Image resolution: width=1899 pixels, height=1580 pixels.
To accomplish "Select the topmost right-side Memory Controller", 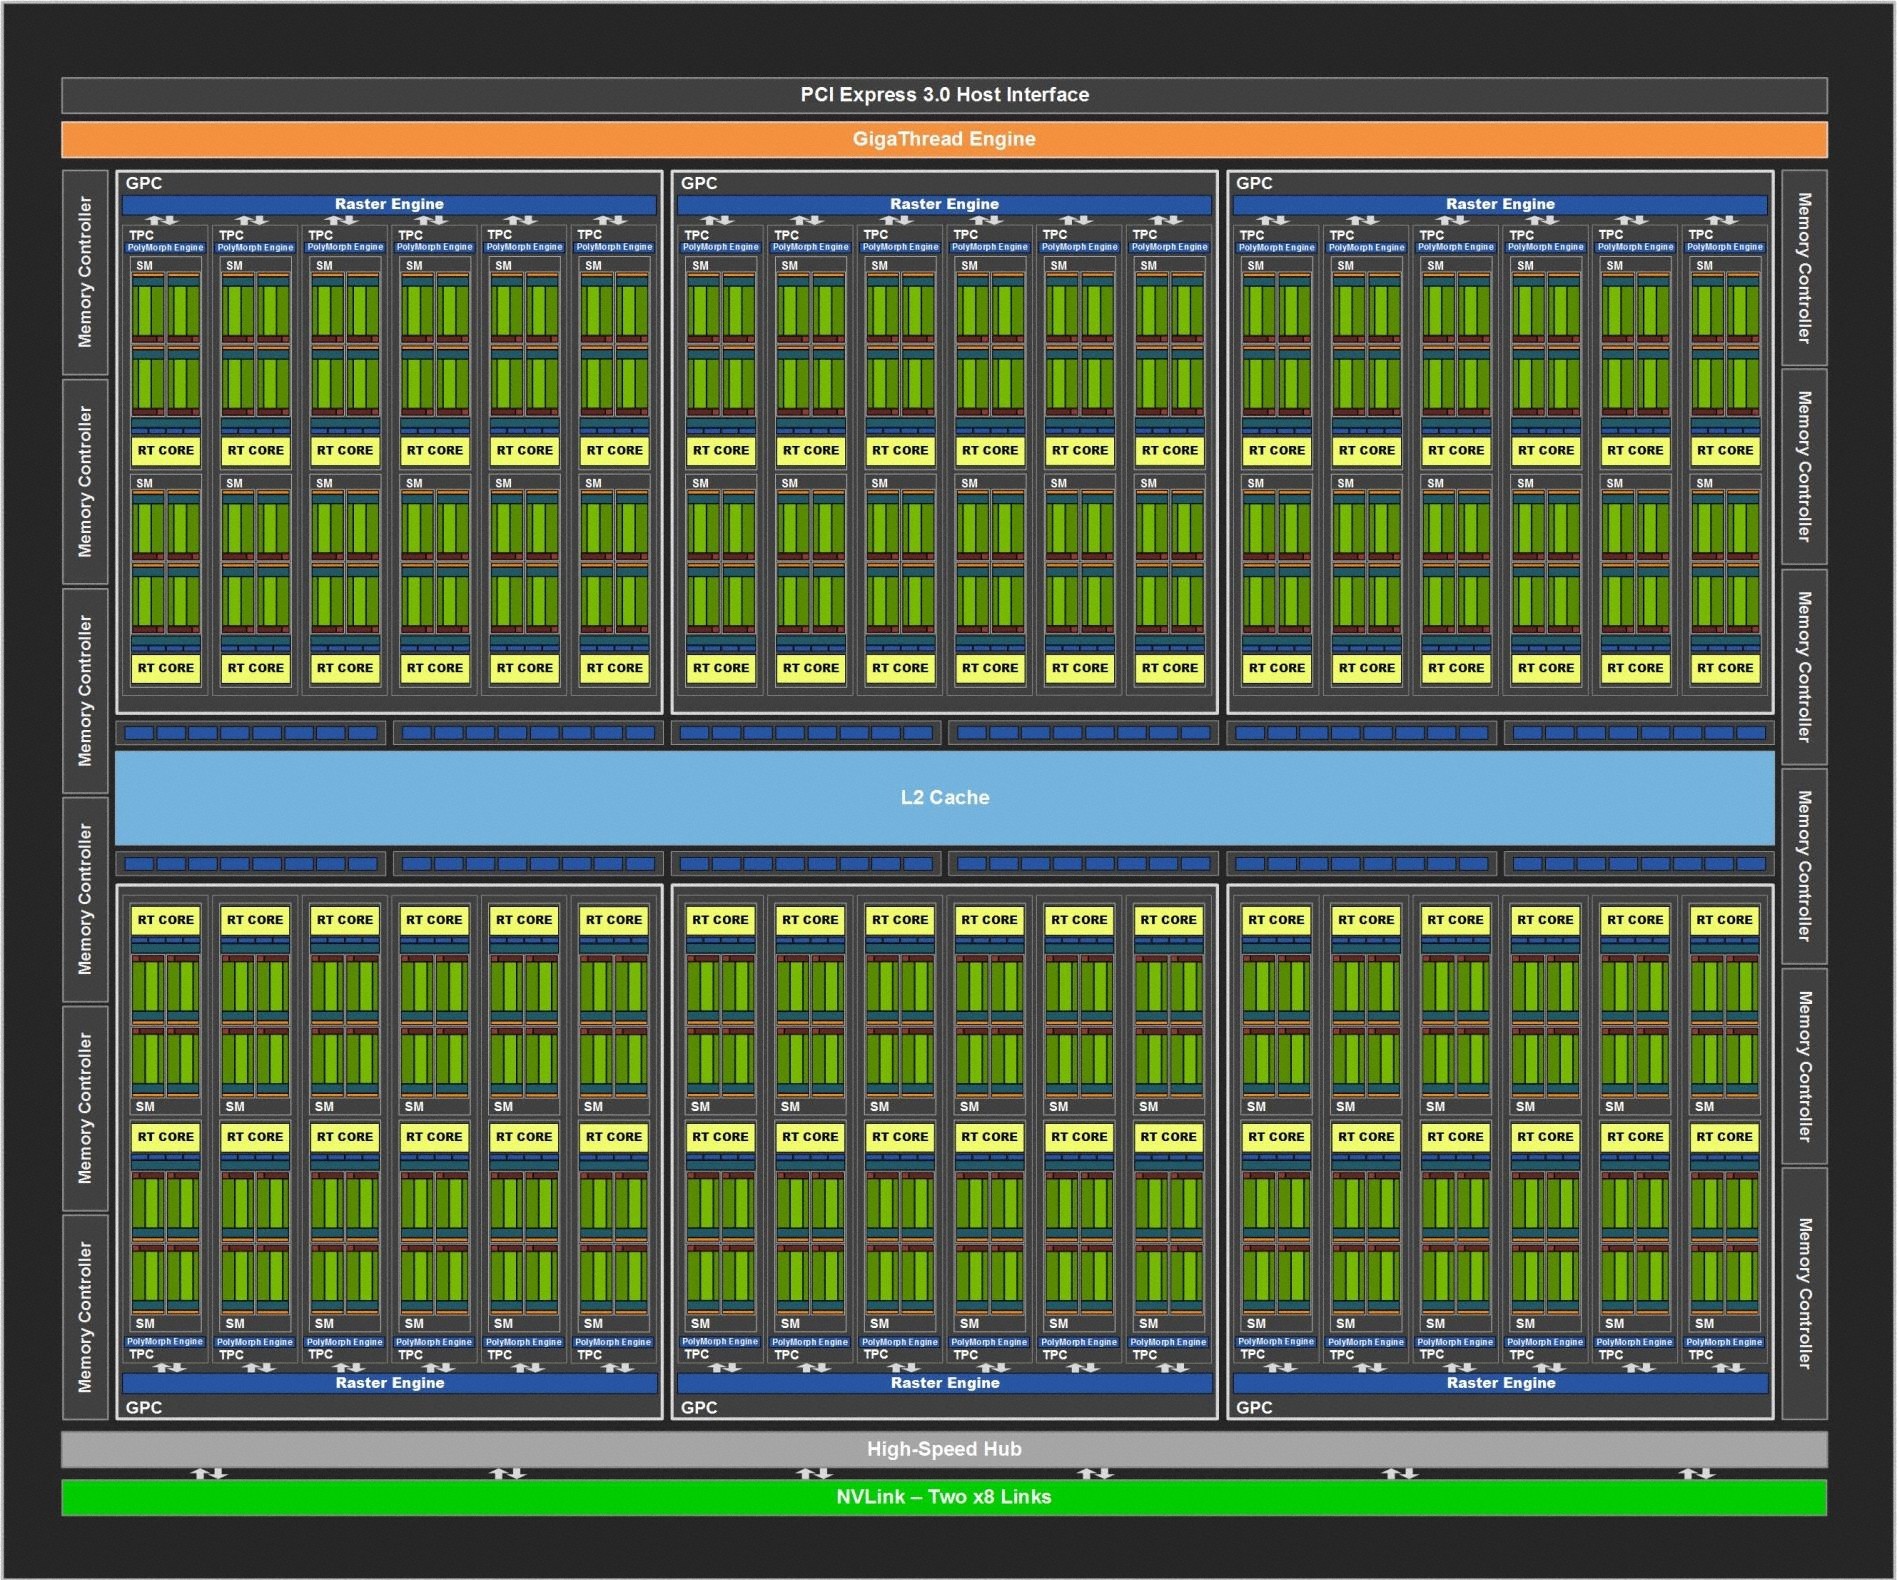I will pos(1804,268).
